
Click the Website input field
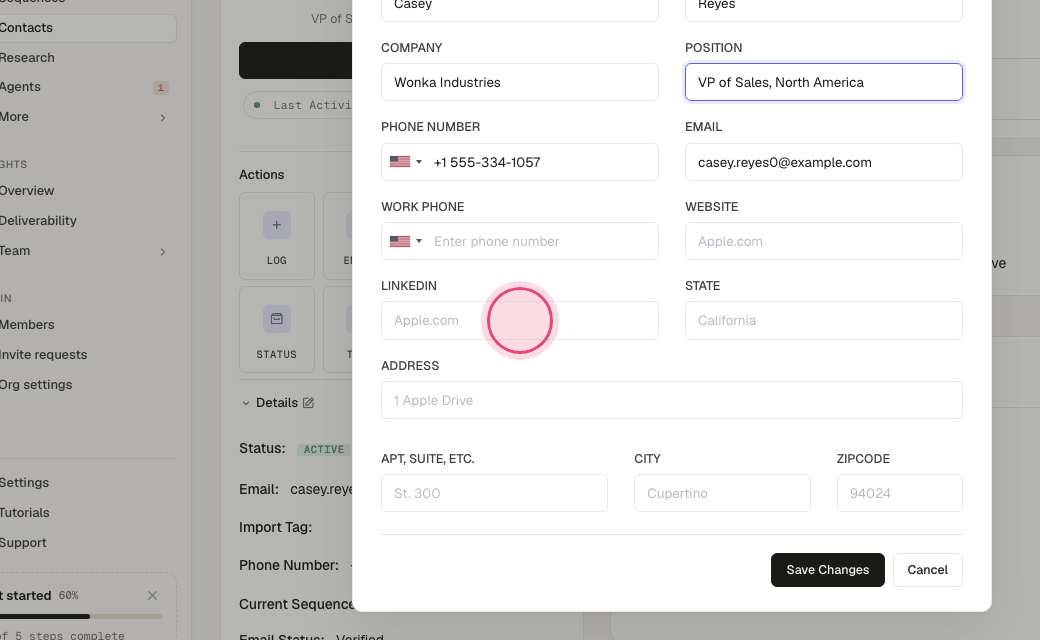pyautogui.click(x=824, y=241)
